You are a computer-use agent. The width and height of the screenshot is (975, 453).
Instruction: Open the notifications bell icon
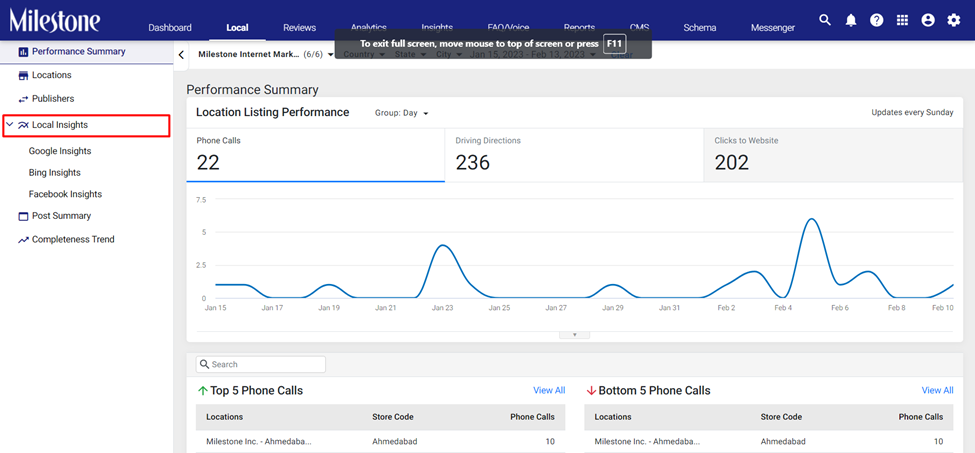pos(851,21)
